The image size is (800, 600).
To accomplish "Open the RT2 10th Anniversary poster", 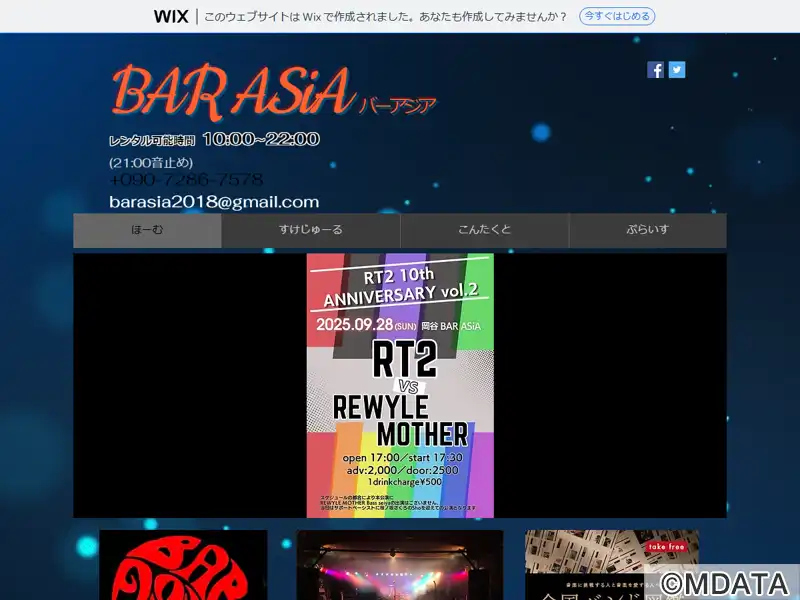I will 400,385.
